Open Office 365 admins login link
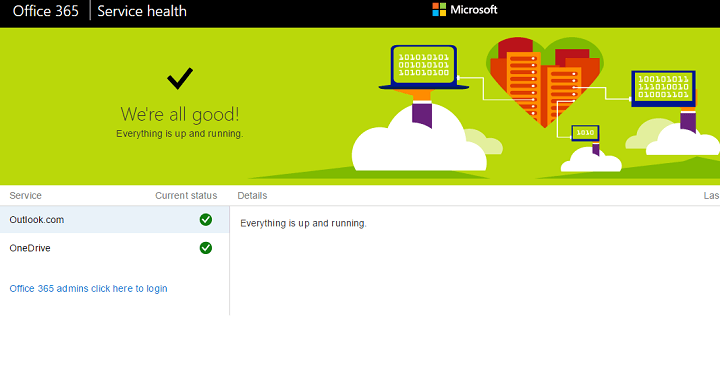 tap(88, 289)
